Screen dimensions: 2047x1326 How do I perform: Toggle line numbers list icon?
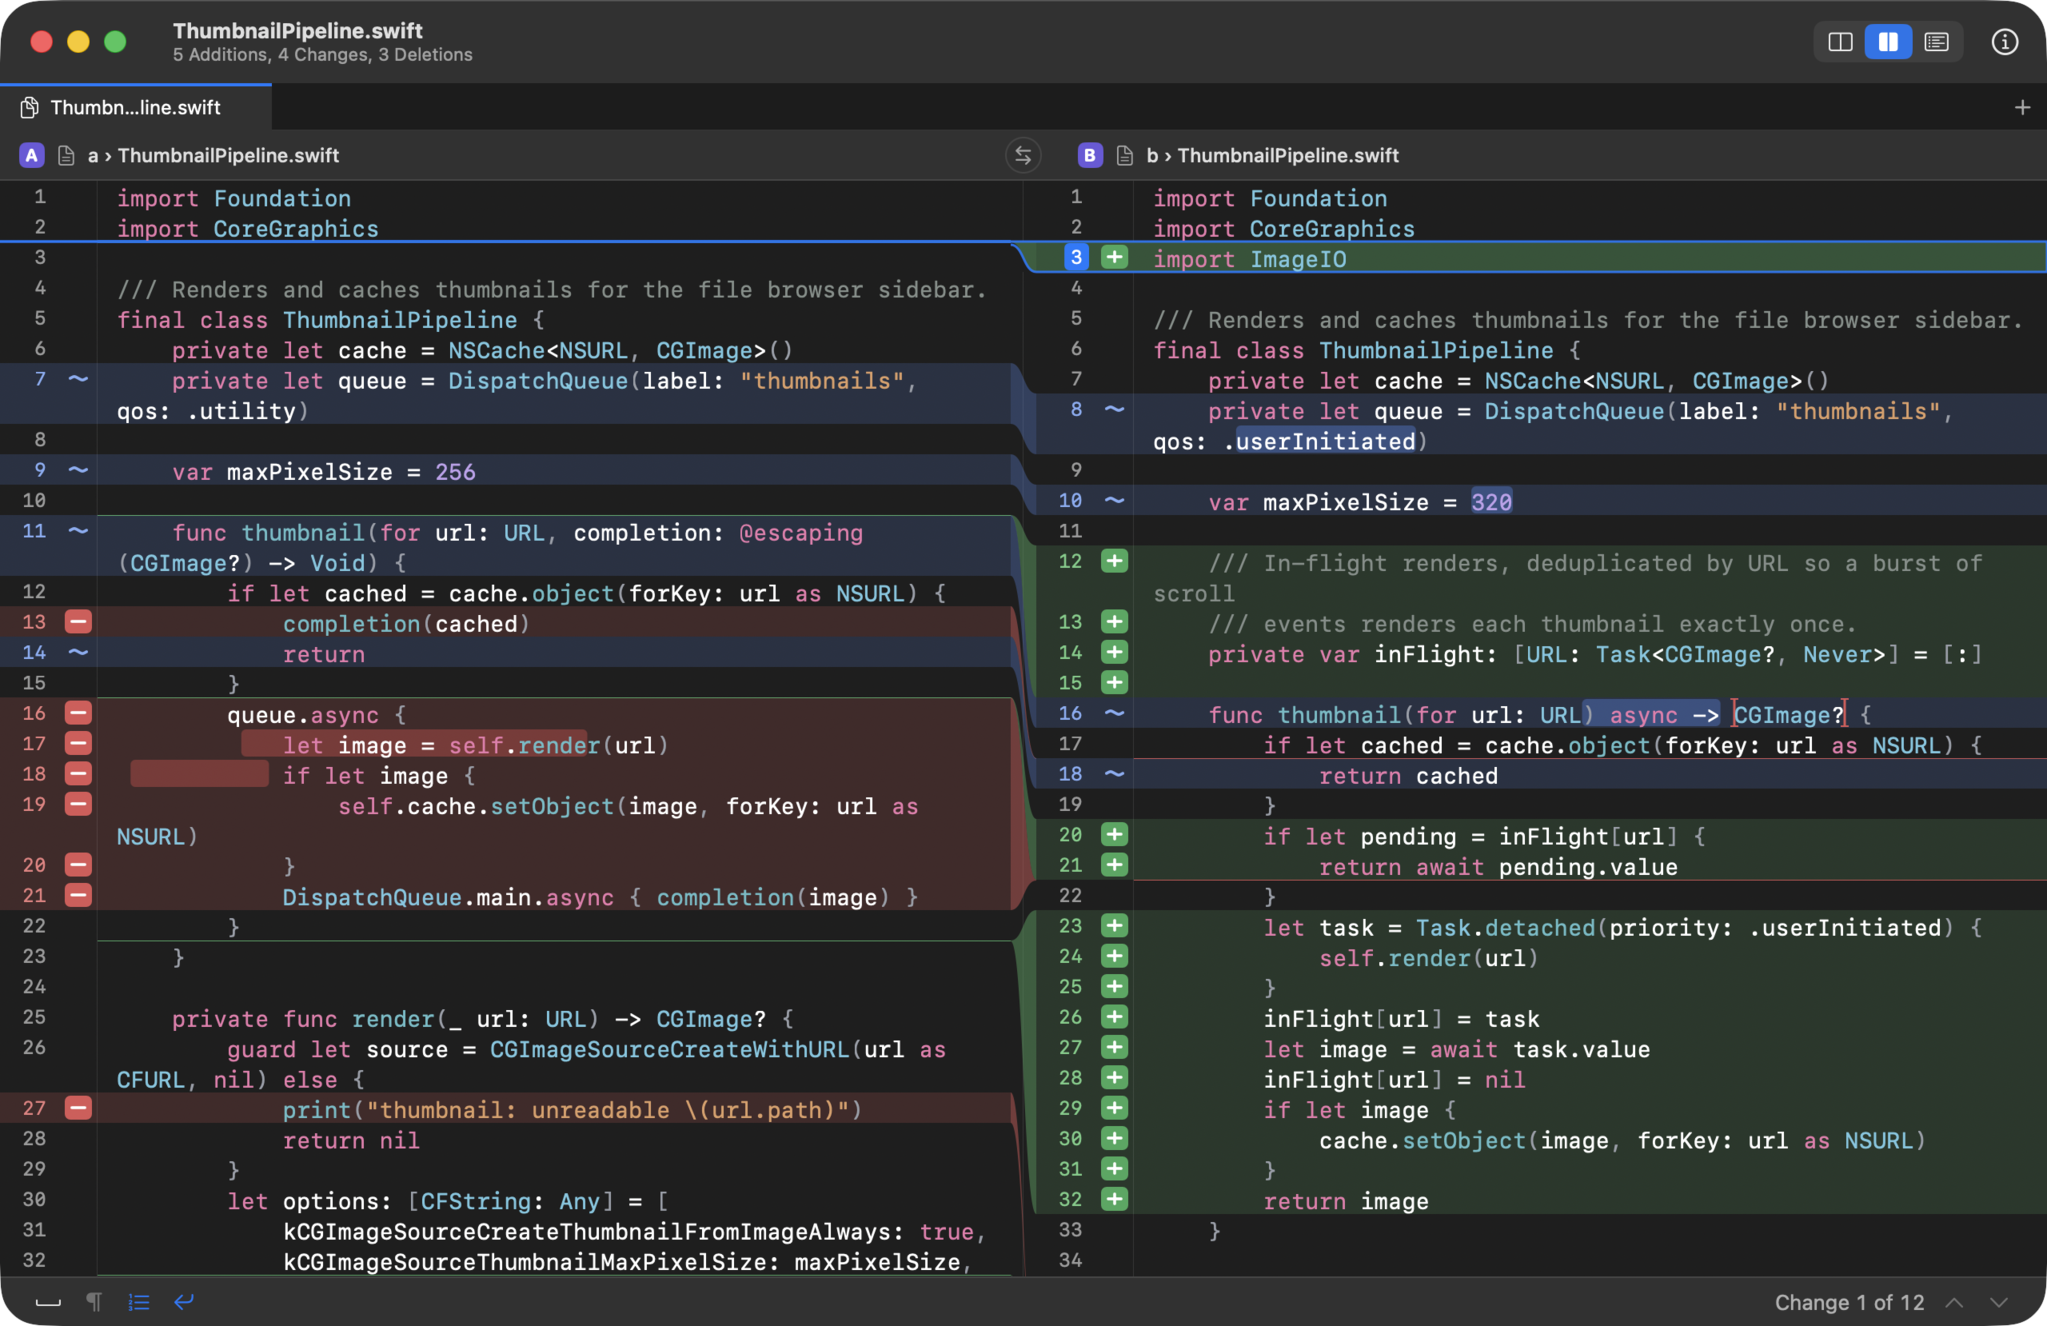139,1302
